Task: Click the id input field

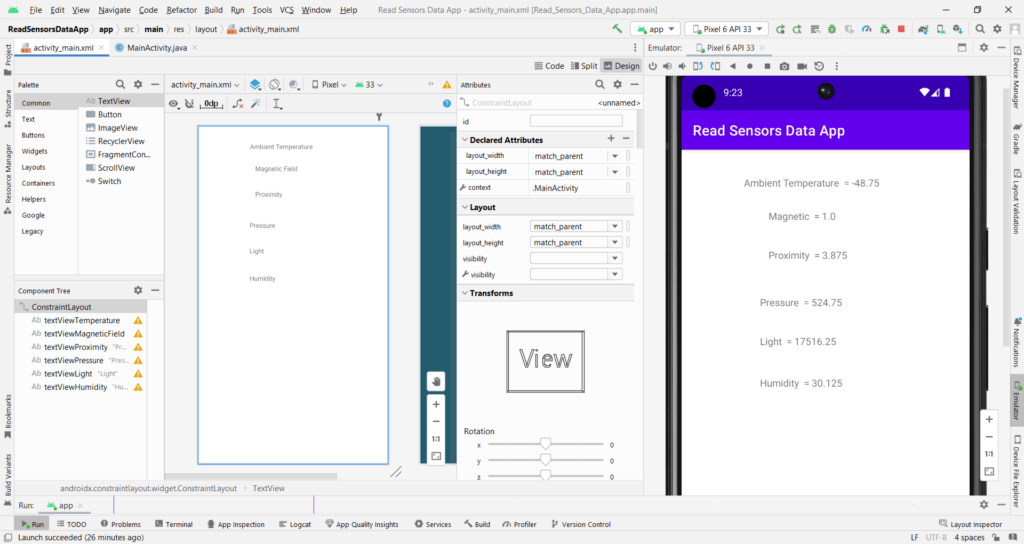Action: point(576,121)
